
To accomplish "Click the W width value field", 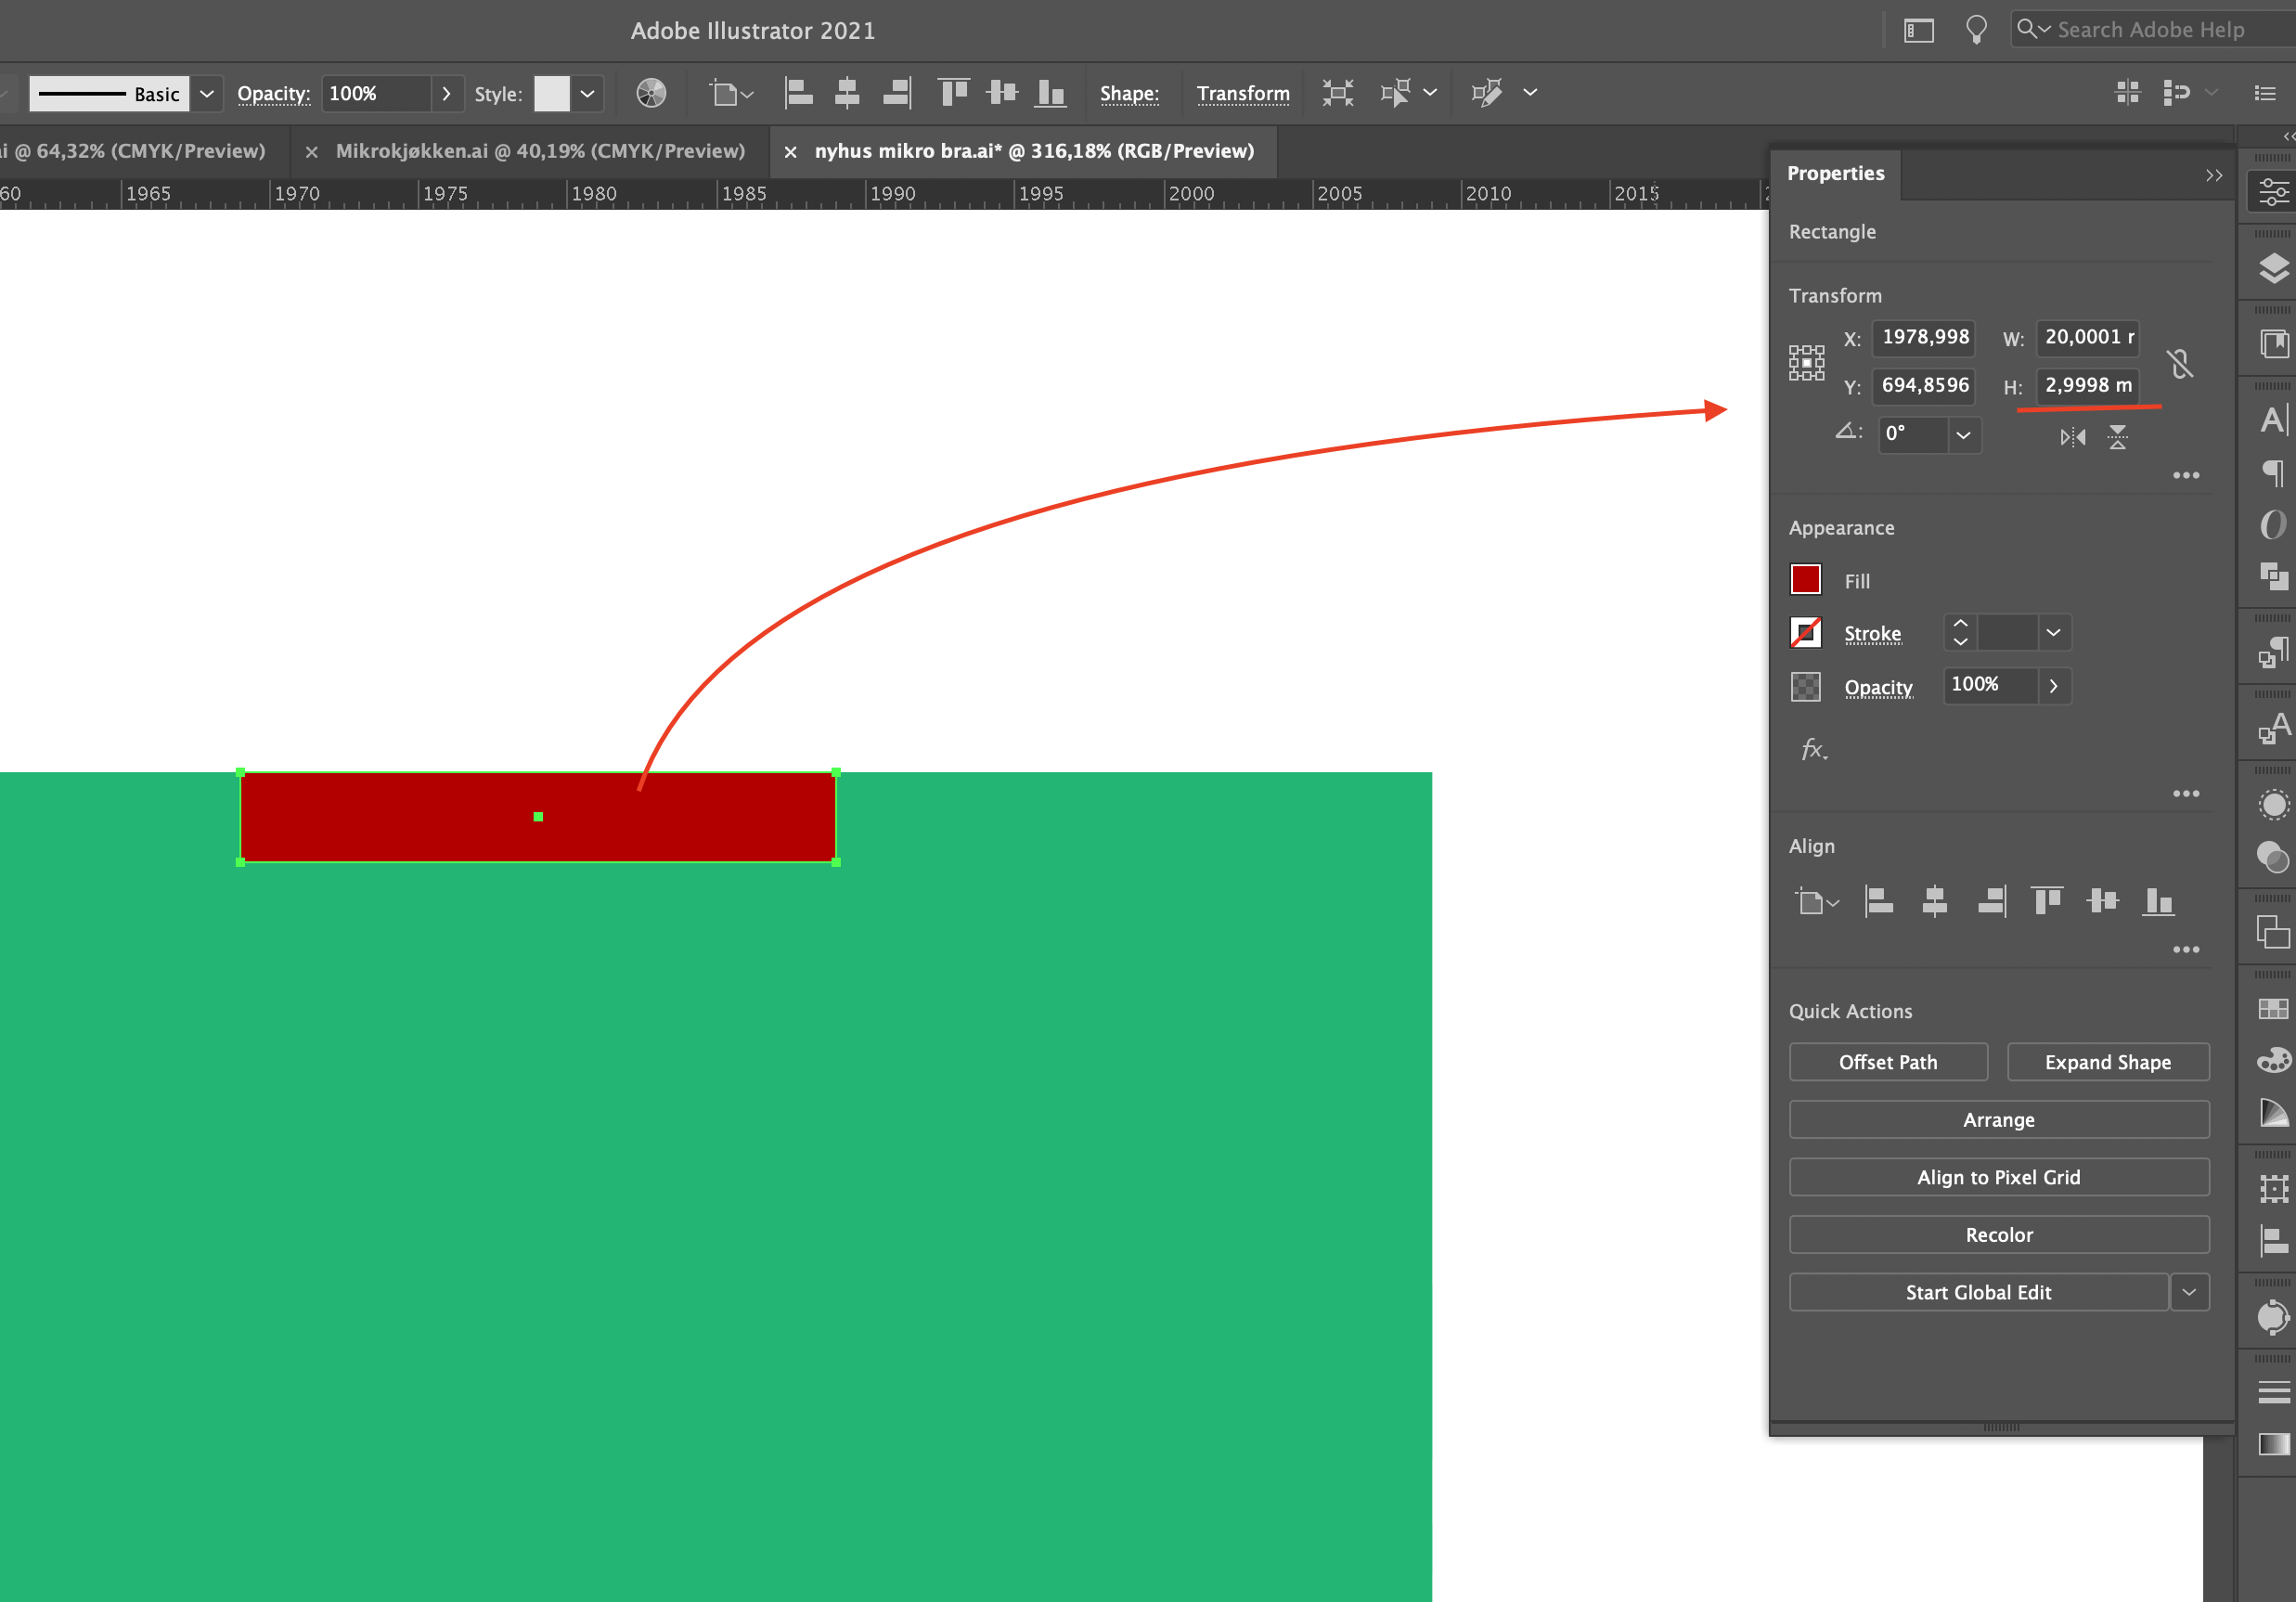I will [x=2087, y=338].
